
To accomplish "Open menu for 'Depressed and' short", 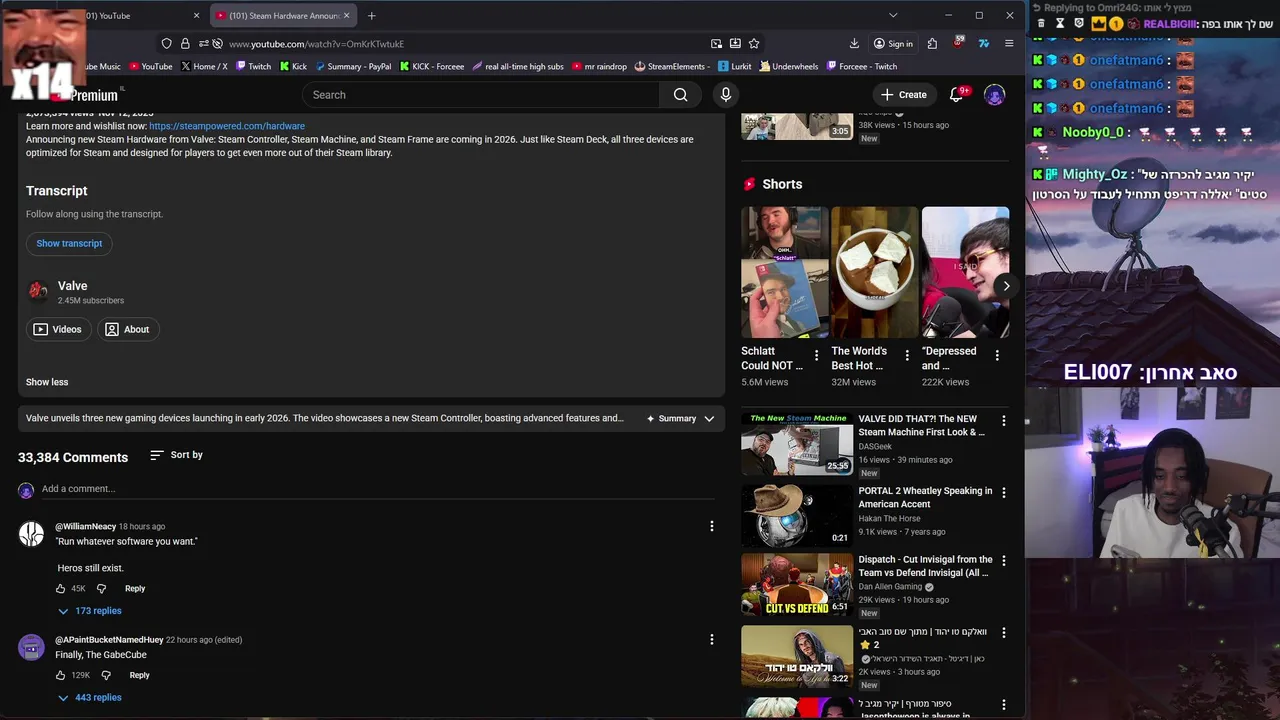I will pyautogui.click(x=997, y=356).
